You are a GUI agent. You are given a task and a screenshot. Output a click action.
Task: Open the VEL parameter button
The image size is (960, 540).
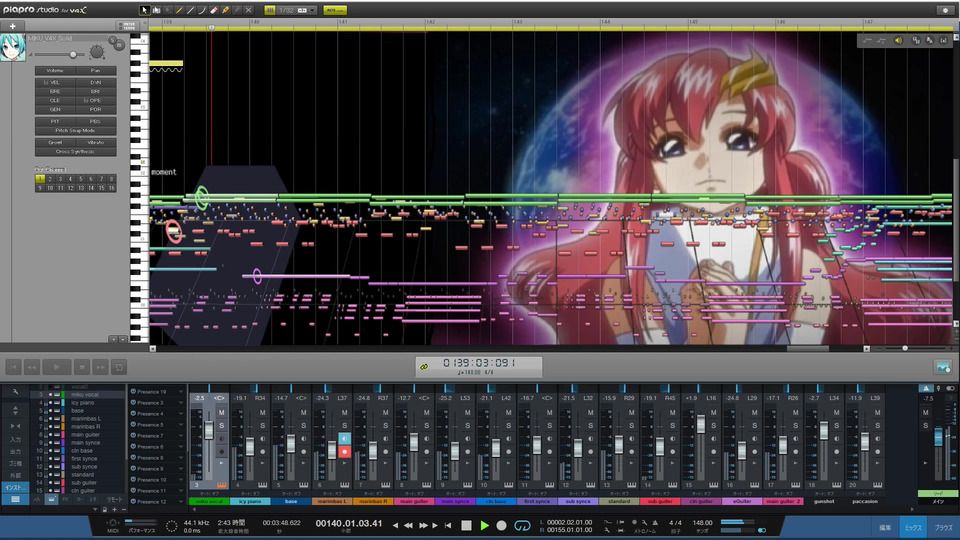[55, 82]
